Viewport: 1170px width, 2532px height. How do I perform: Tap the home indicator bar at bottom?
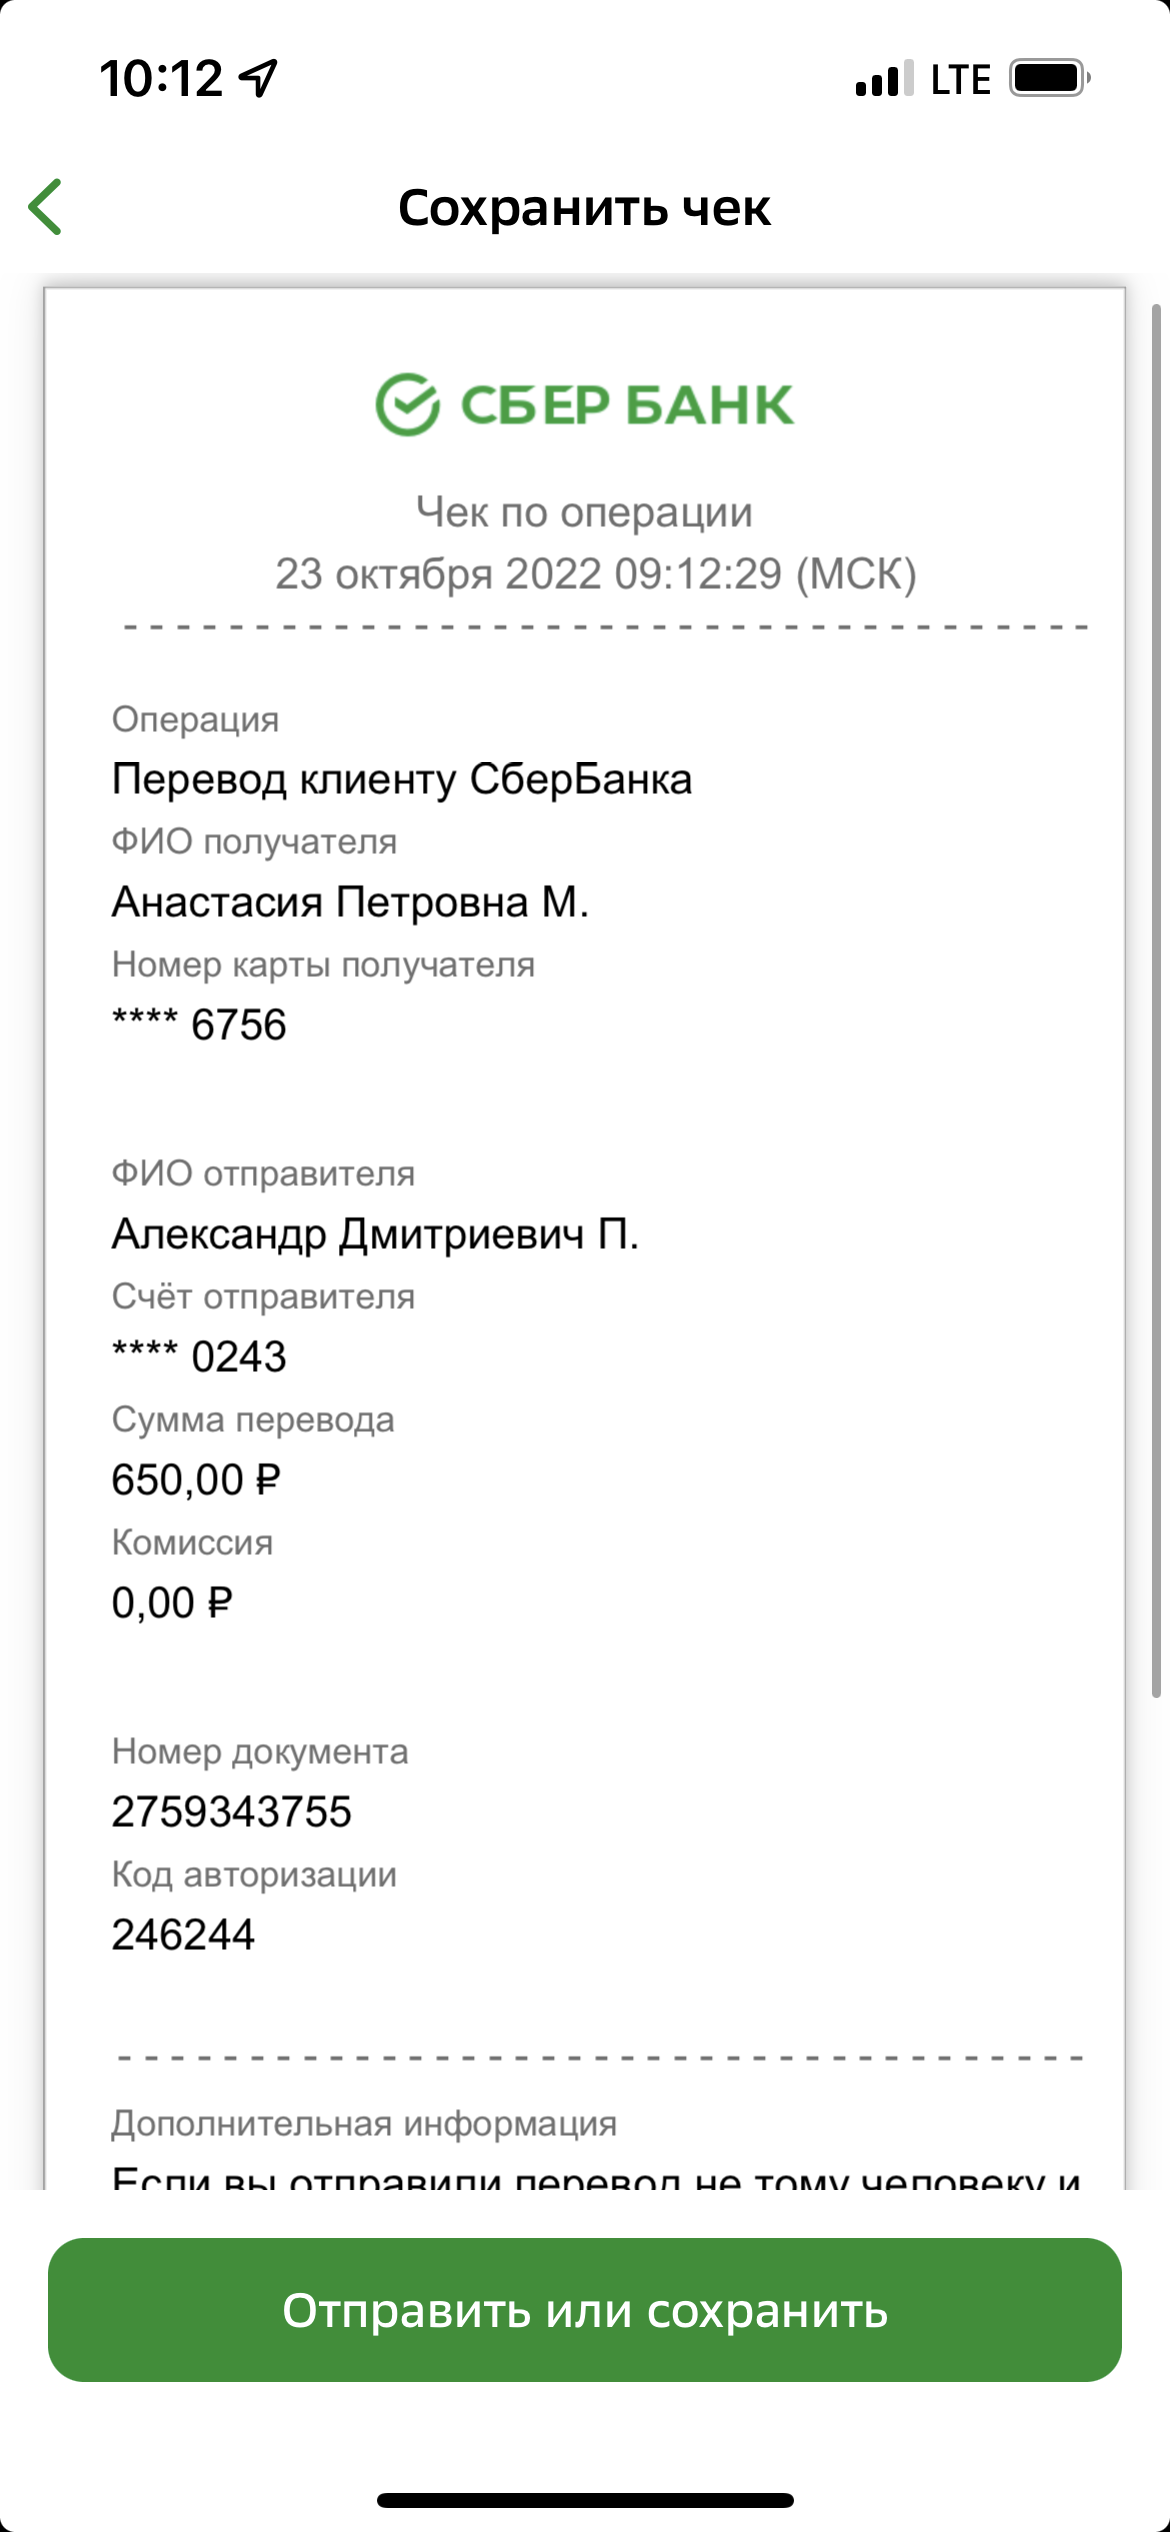pyautogui.click(x=585, y=2500)
